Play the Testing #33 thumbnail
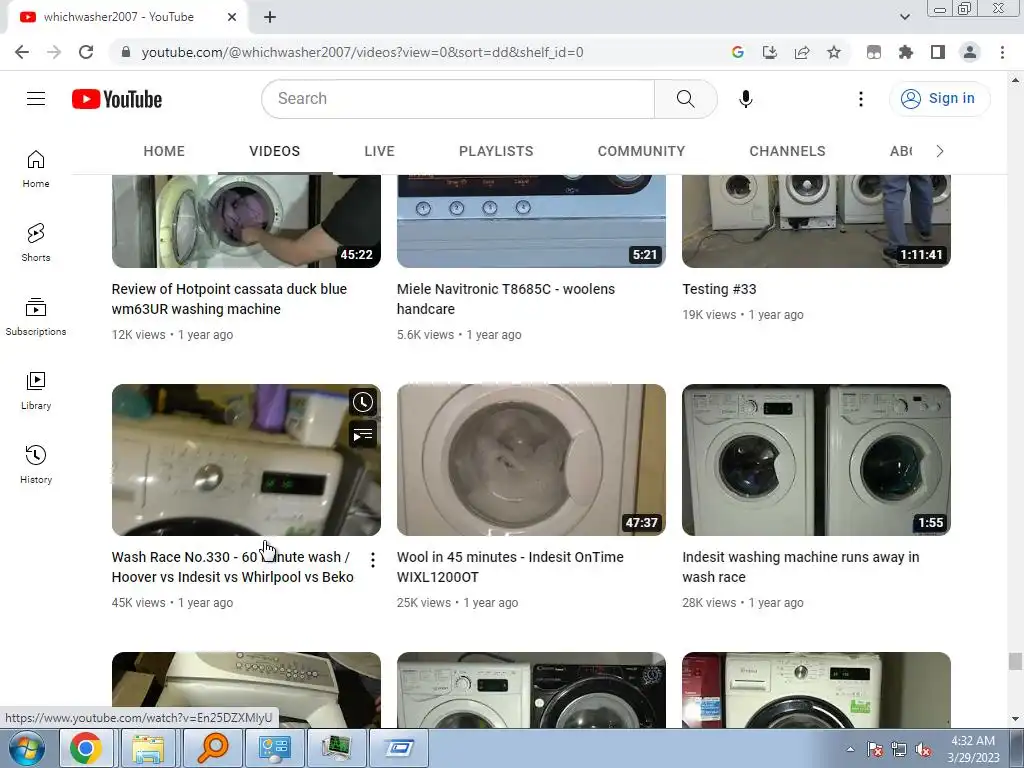This screenshot has height=768, width=1024. [816, 221]
